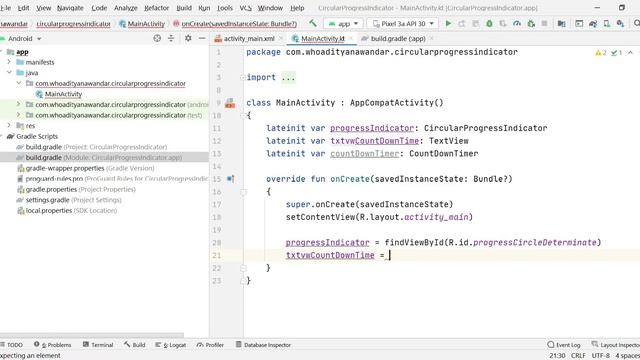This screenshot has height=360, width=640.
Task: Click the typo check indicator in editor corner
Action: pos(616,53)
